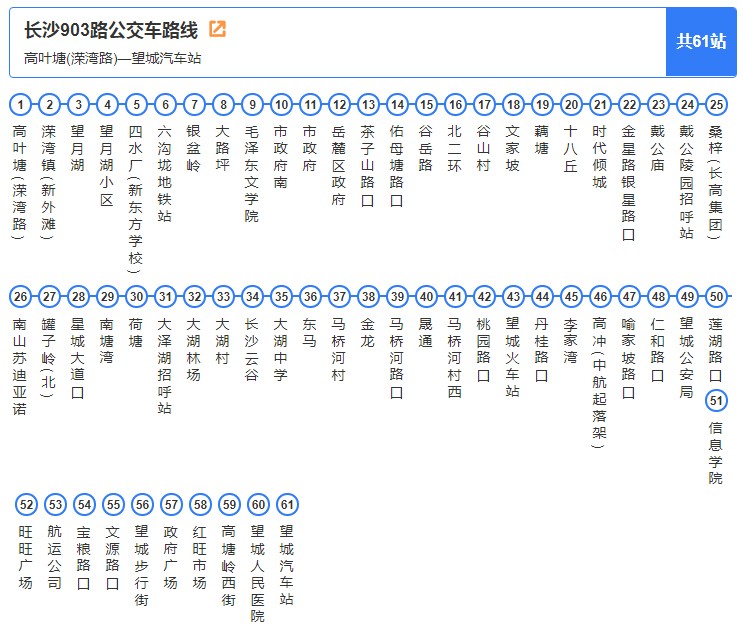Click the 旺旺广场 station name
The height and width of the screenshot is (639, 743).
pyautogui.click(x=27, y=557)
